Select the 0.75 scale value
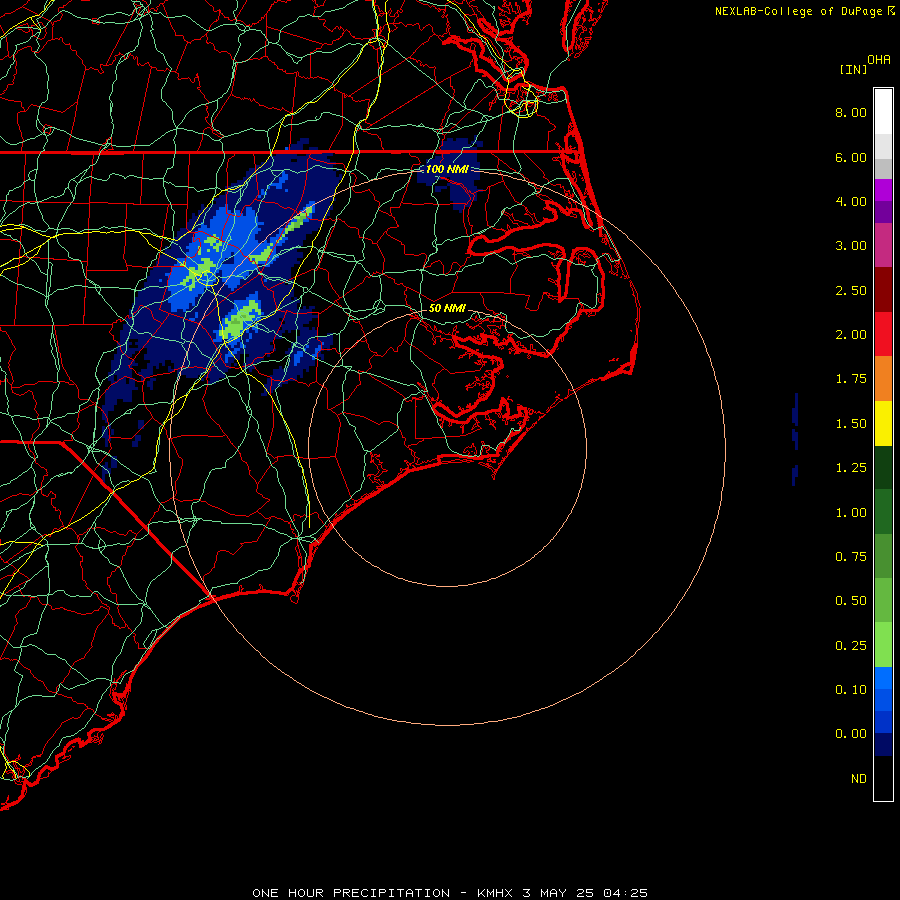 (851, 557)
